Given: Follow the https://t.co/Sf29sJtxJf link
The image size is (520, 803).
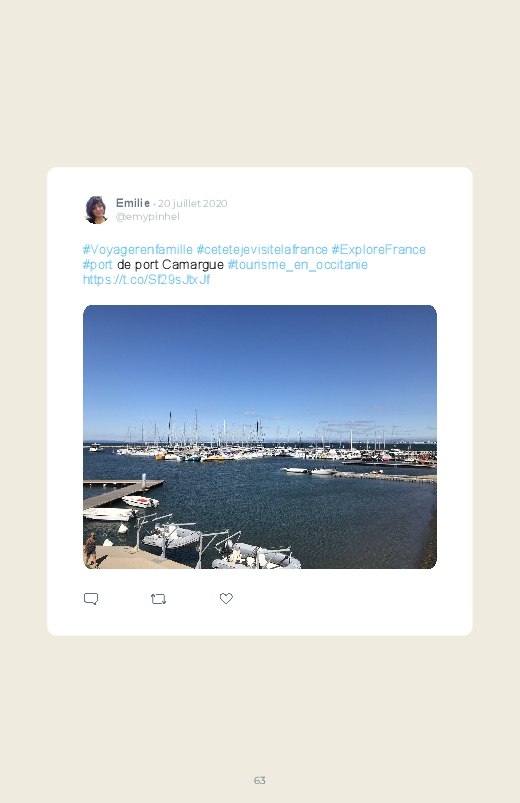Looking at the screenshot, I should [147, 279].
